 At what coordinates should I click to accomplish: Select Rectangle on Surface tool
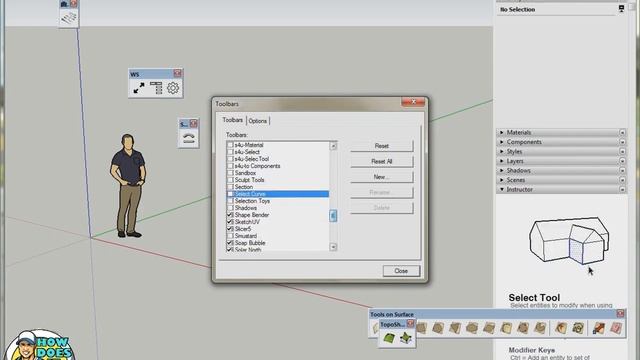point(422,328)
